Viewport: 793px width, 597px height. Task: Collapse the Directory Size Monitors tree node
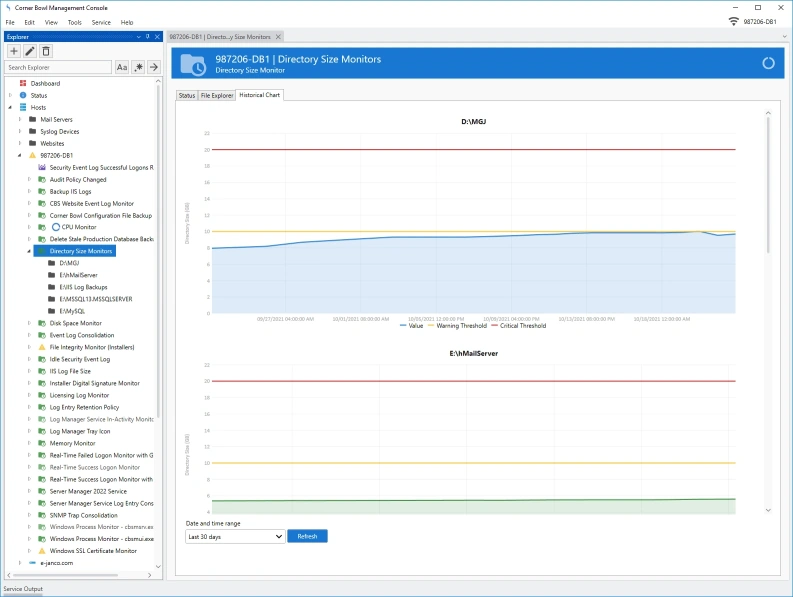(29, 251)
